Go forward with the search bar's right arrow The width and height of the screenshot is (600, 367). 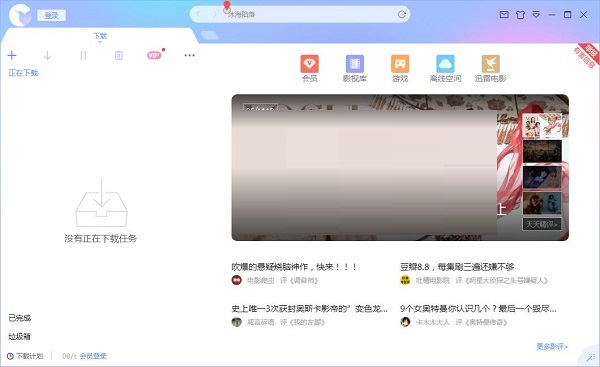(214, 14)
